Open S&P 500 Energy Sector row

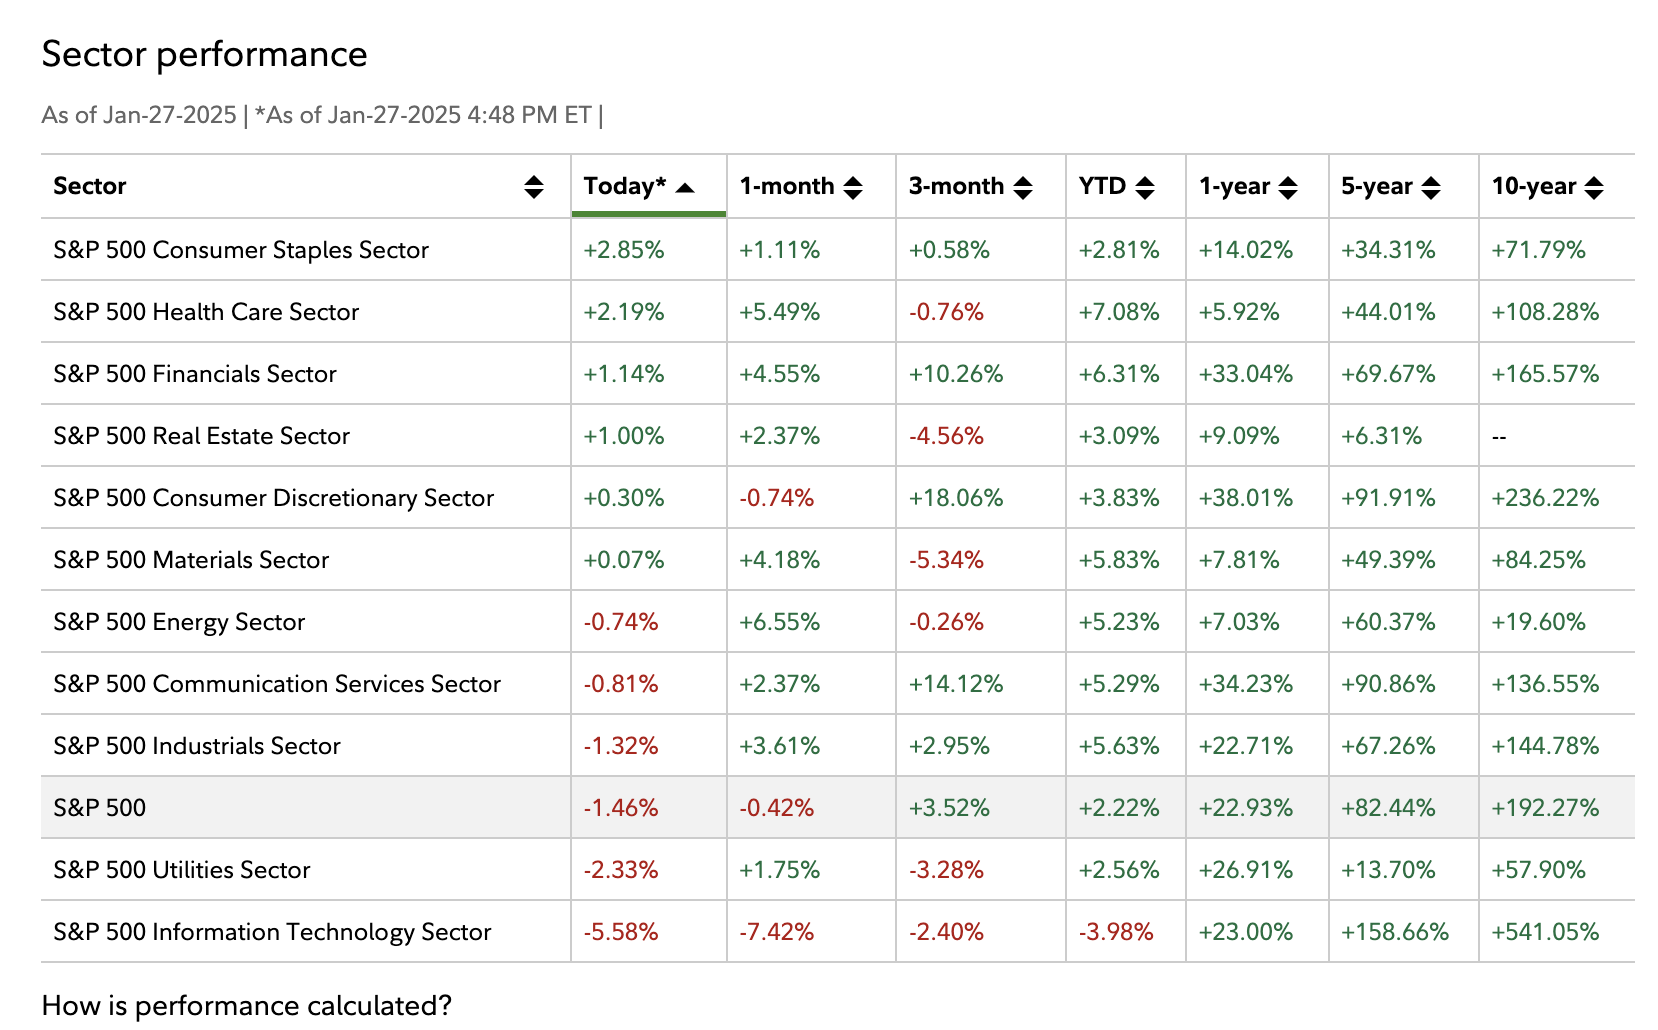tap(179, 622)
